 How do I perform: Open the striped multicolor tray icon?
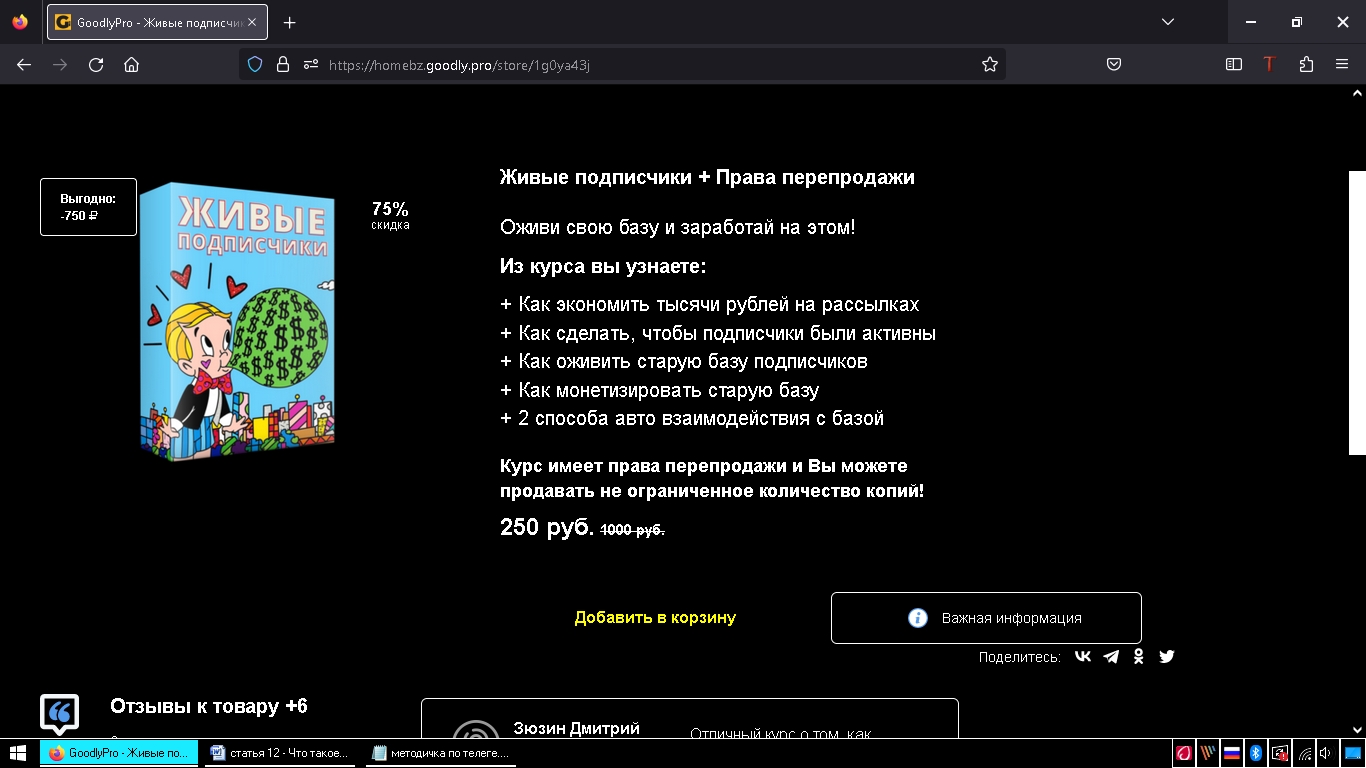coord(1208,753)
